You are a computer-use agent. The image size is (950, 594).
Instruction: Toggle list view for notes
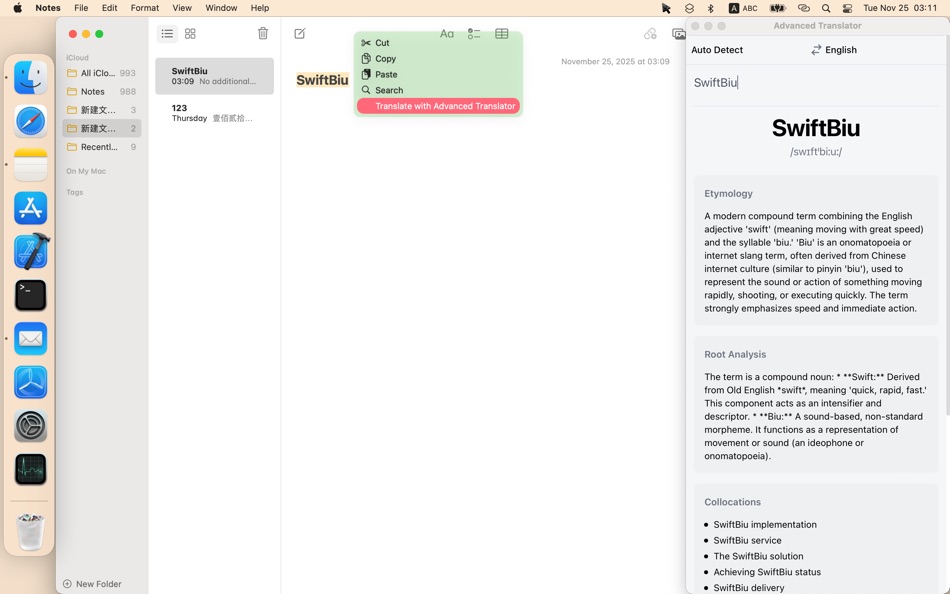(x=167, y=33)
